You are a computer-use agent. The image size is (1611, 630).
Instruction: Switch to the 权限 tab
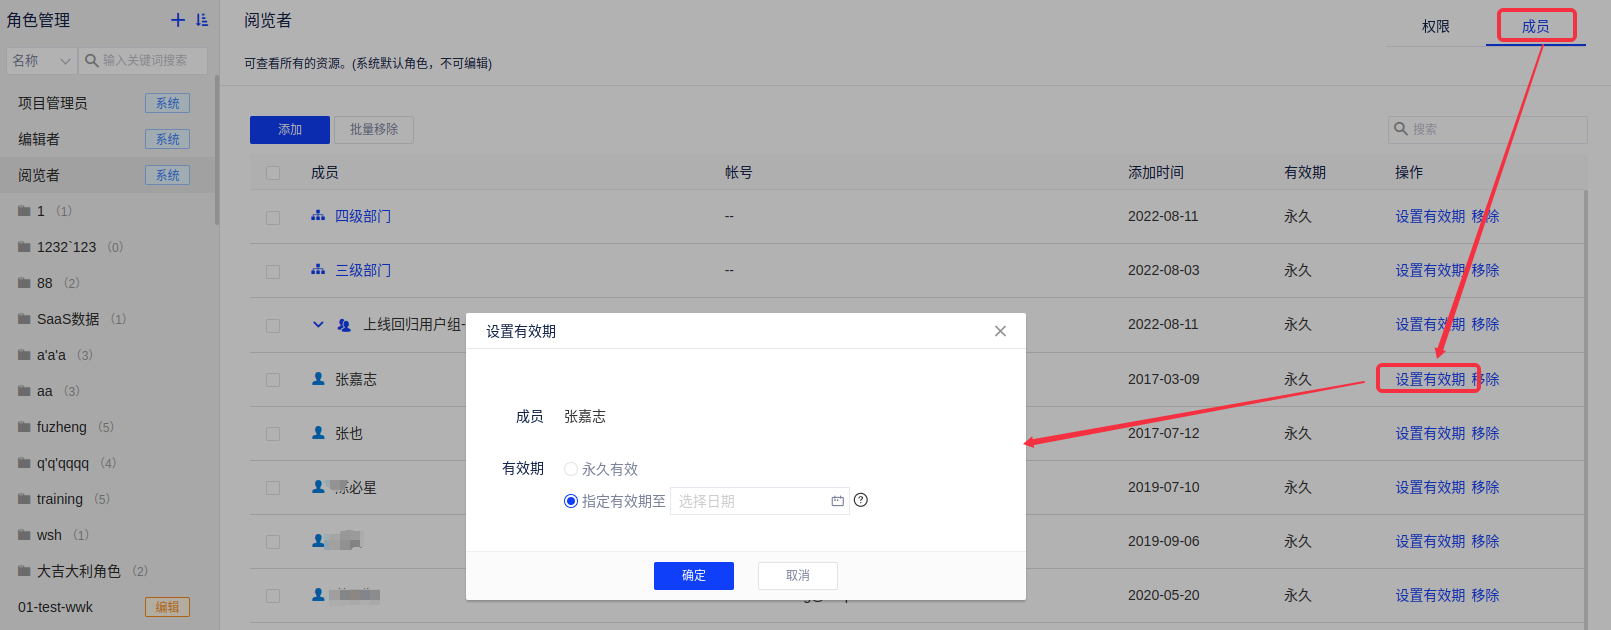1435,27
